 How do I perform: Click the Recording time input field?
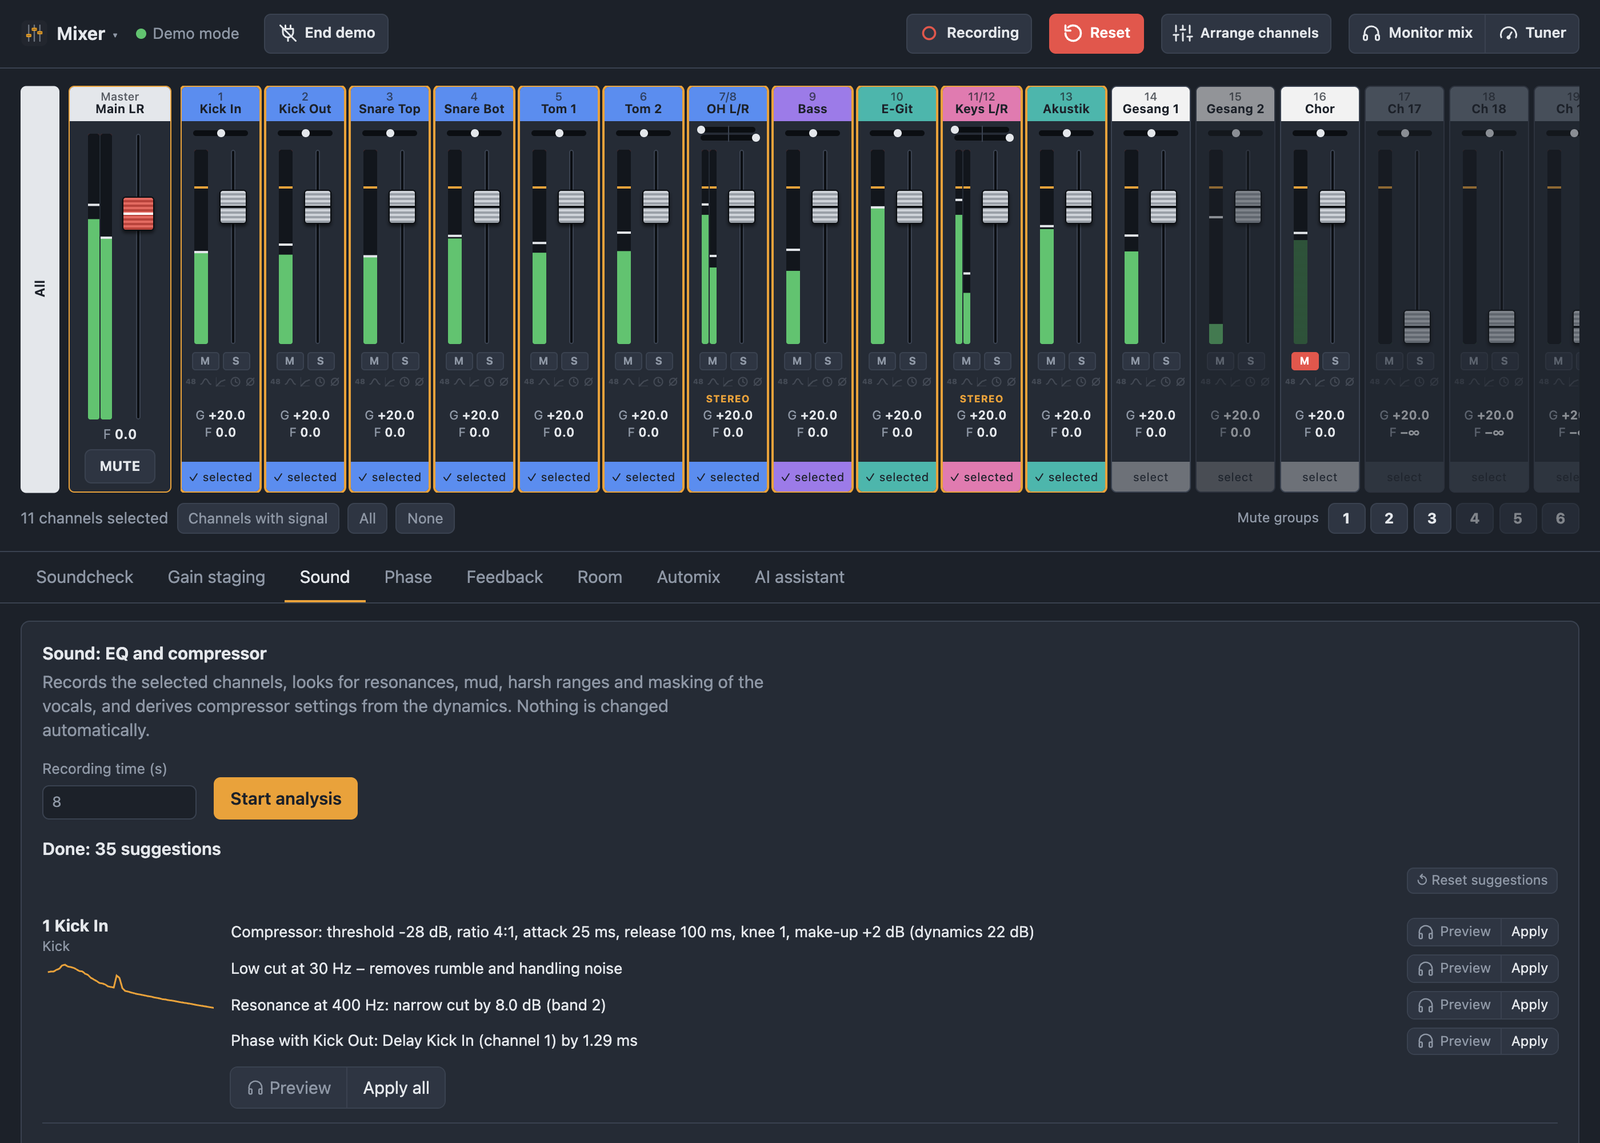119,802
